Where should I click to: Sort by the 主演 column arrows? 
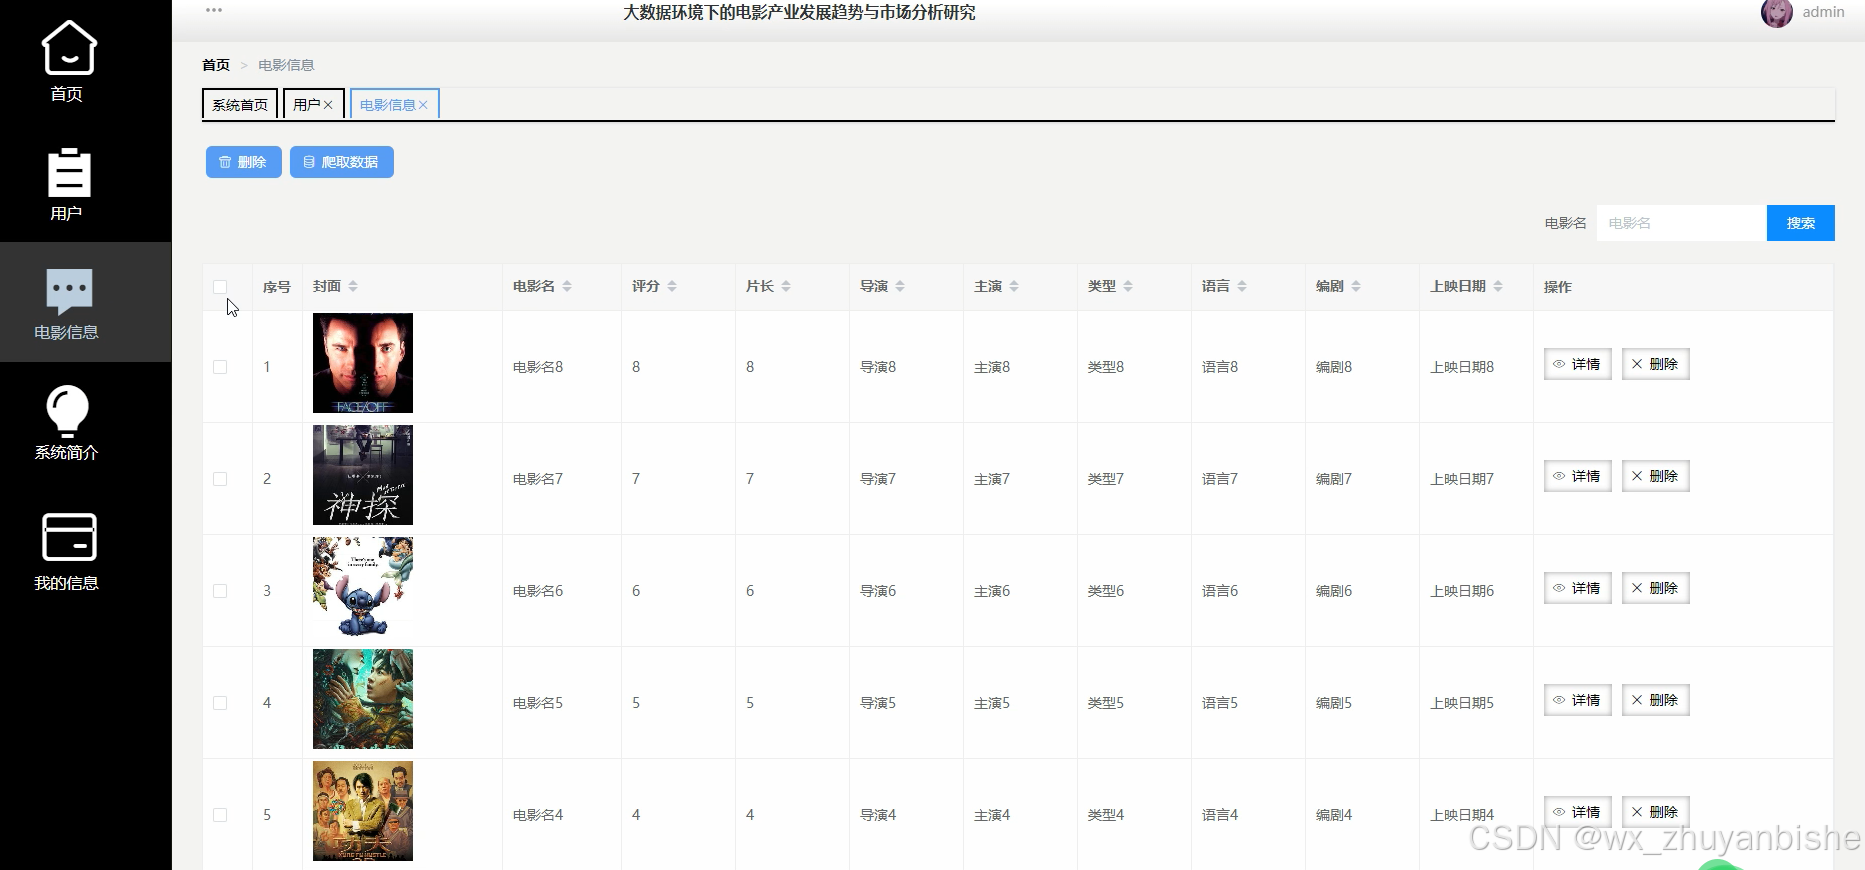tap(1014, 286)
